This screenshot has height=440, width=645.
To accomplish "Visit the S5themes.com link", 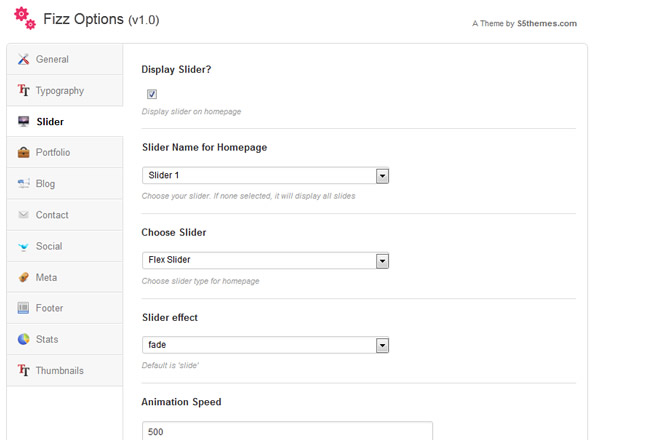I will (547, 23).
